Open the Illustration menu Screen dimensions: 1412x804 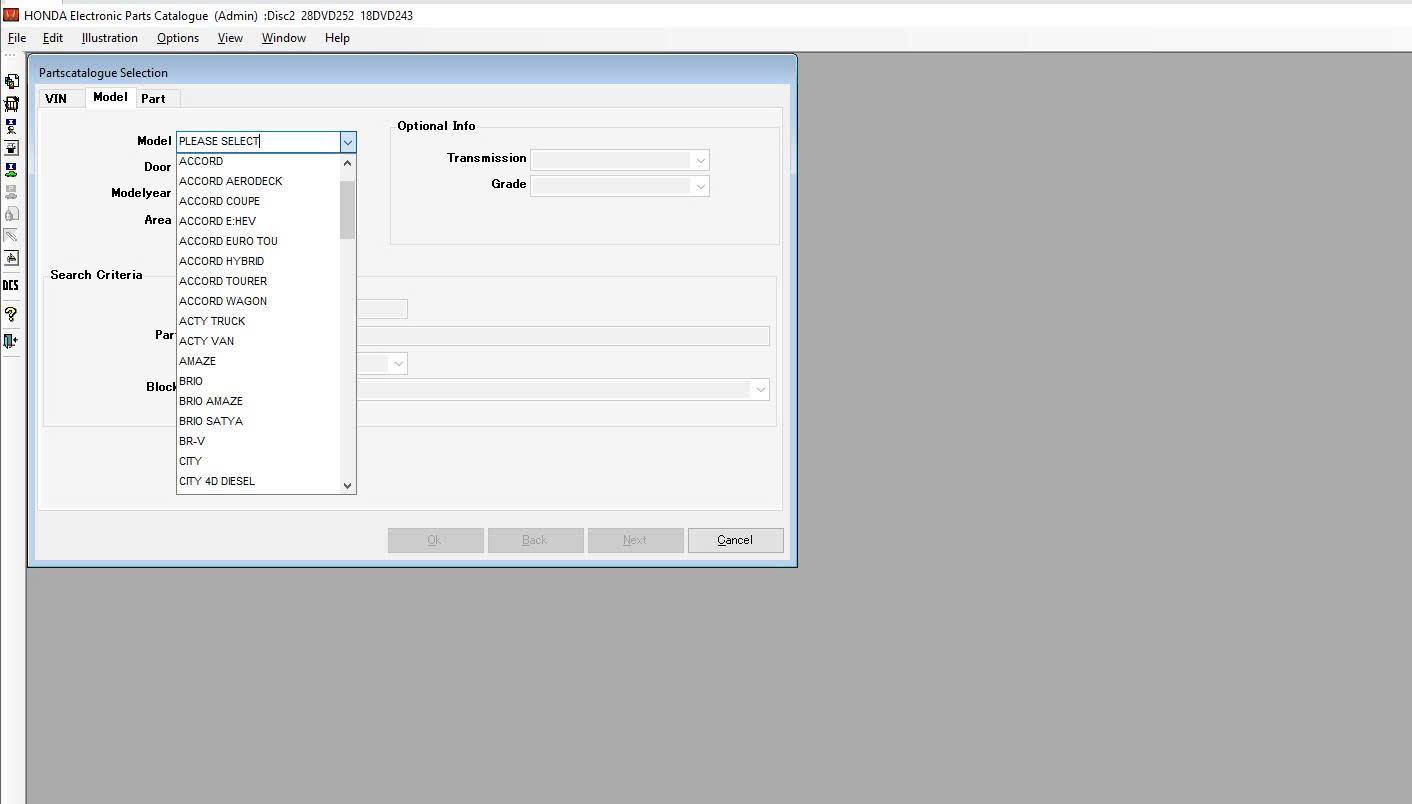(110, 38)
